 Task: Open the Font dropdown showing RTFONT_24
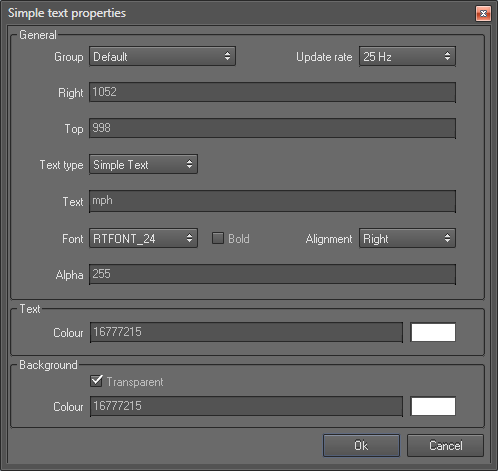click(143, 238)
